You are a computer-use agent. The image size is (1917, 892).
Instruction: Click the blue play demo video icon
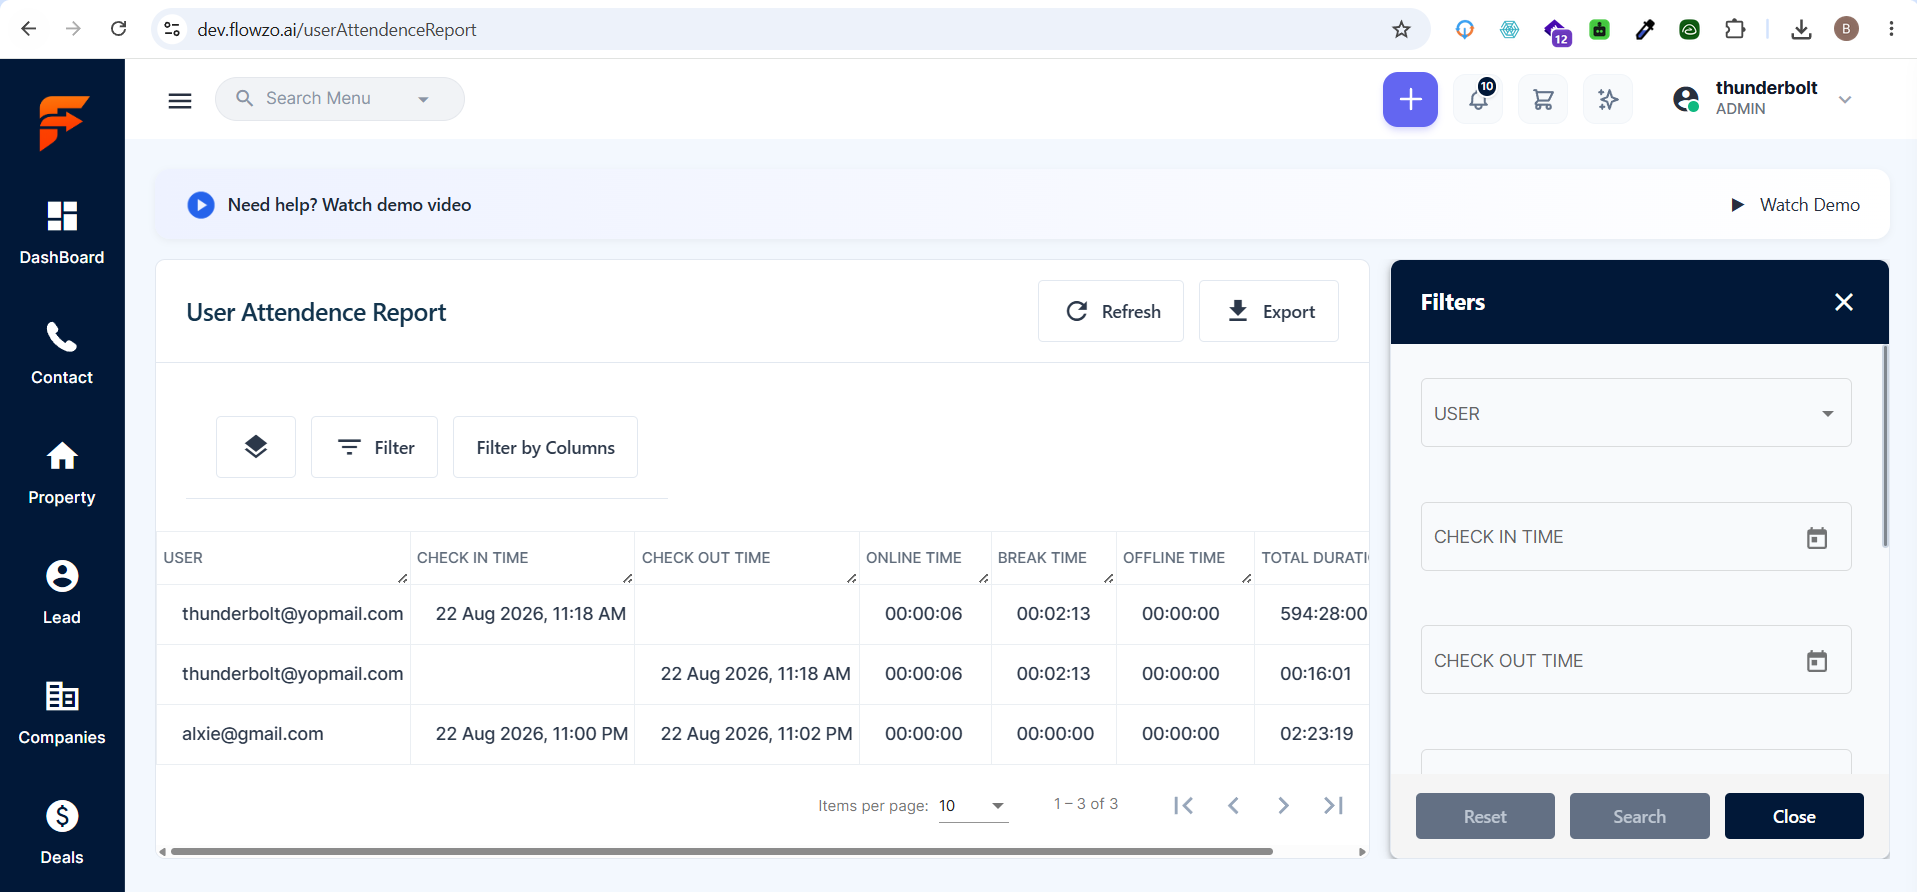point(201,205)
